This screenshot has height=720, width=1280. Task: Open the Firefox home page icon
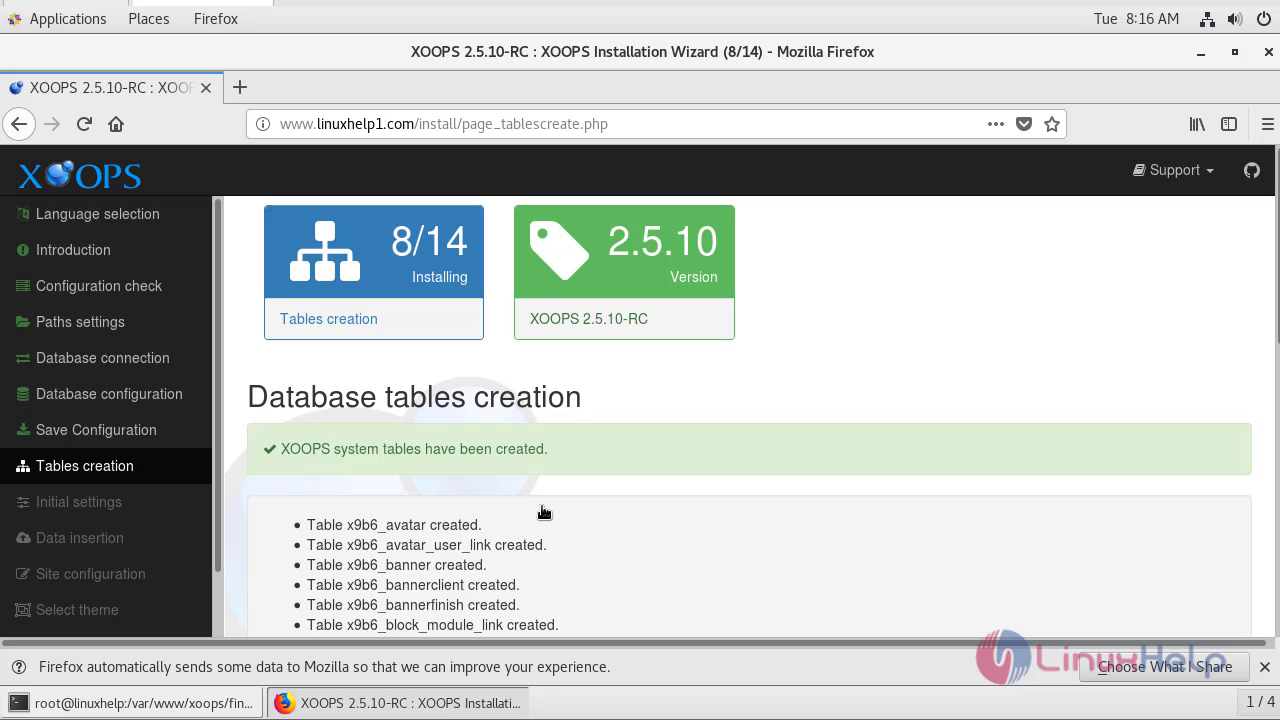pyautogui.click(x=116, y=124)
